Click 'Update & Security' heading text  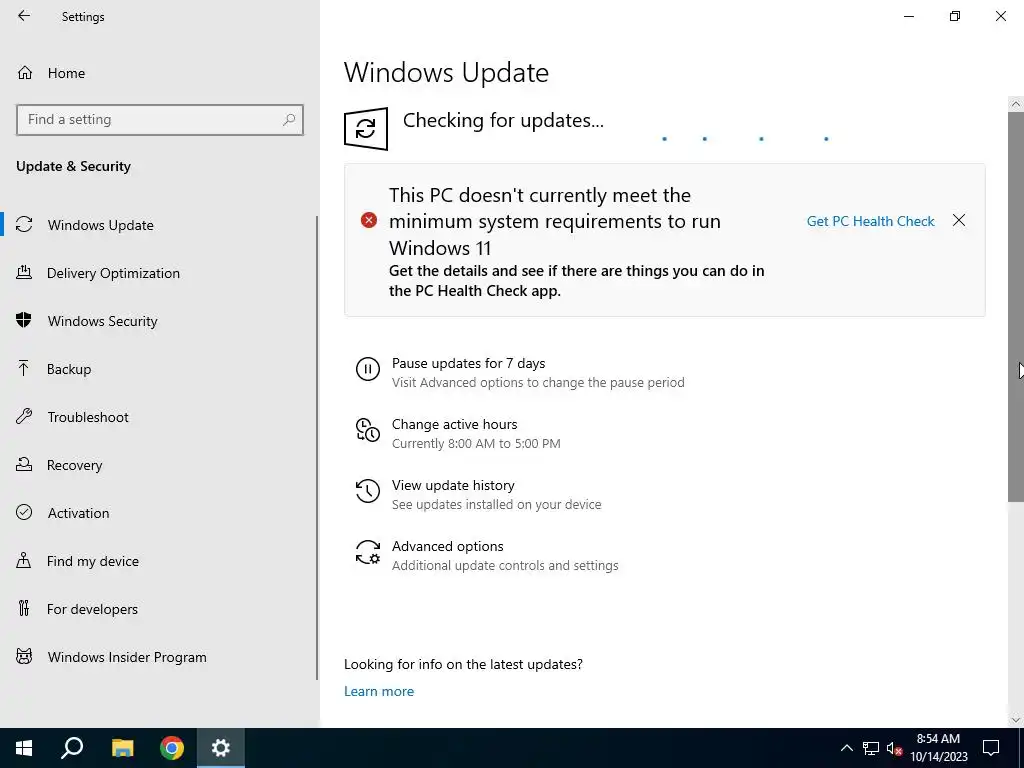73,166
